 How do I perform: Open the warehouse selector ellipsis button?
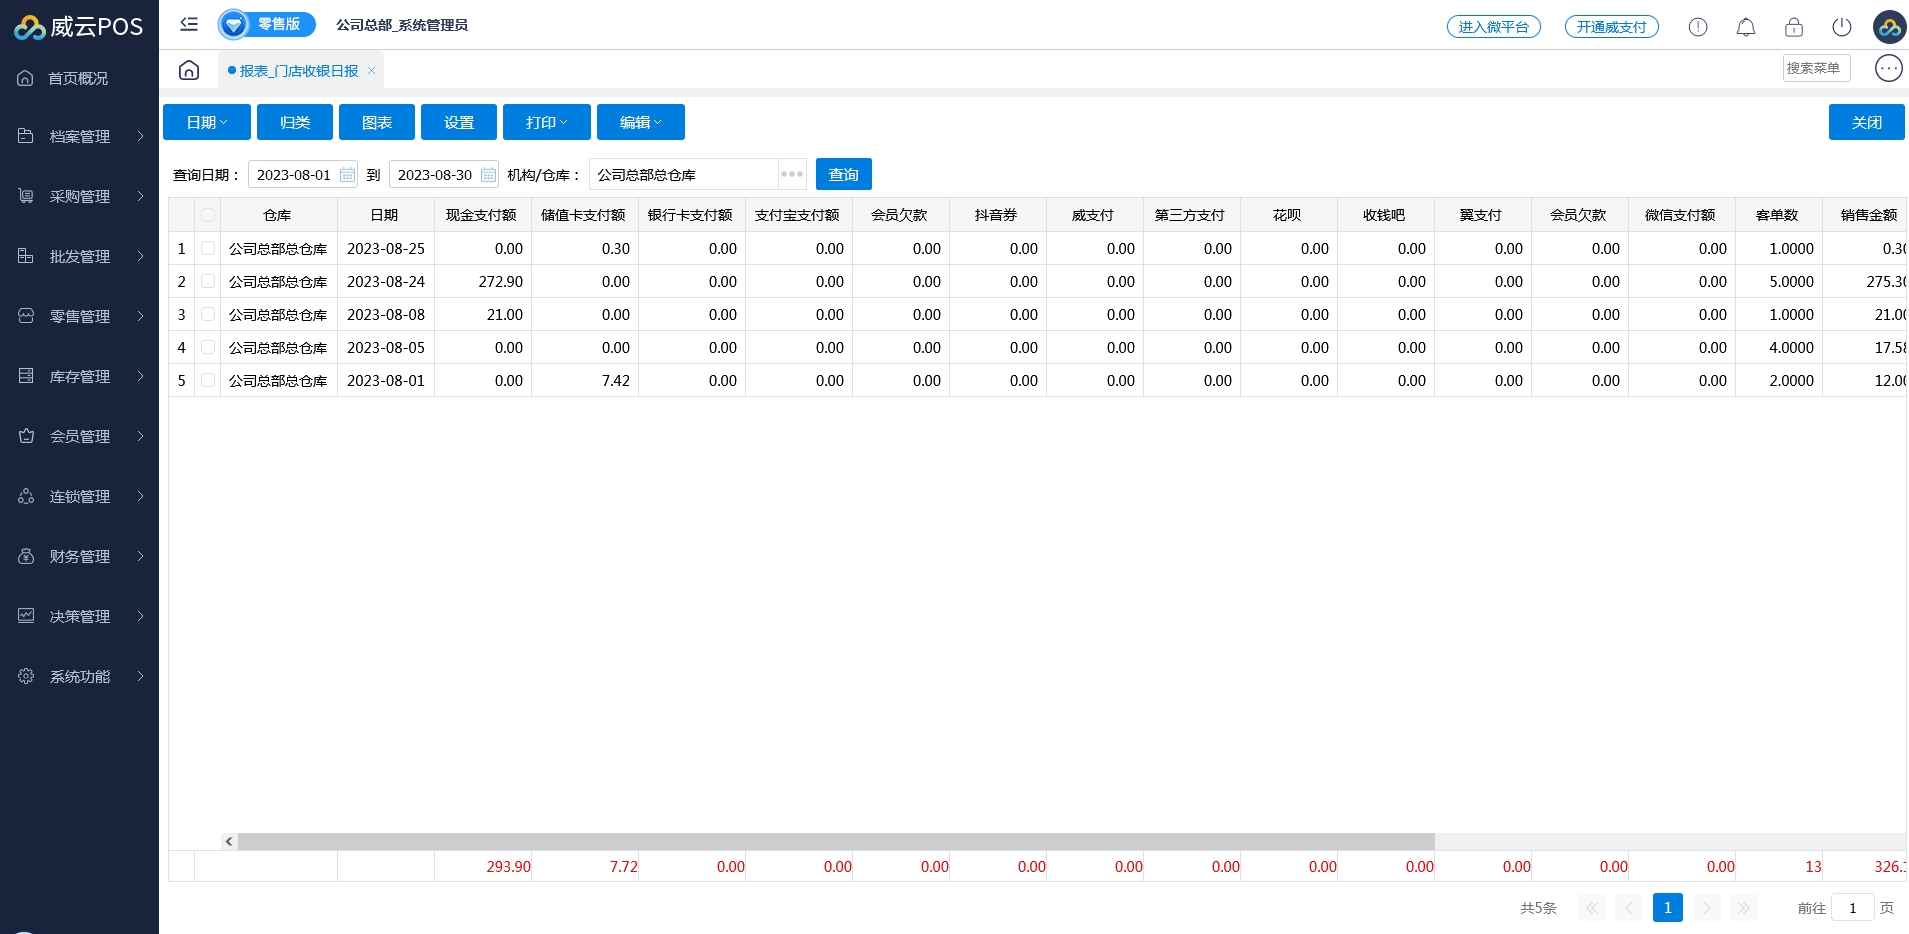click(792, 174)
